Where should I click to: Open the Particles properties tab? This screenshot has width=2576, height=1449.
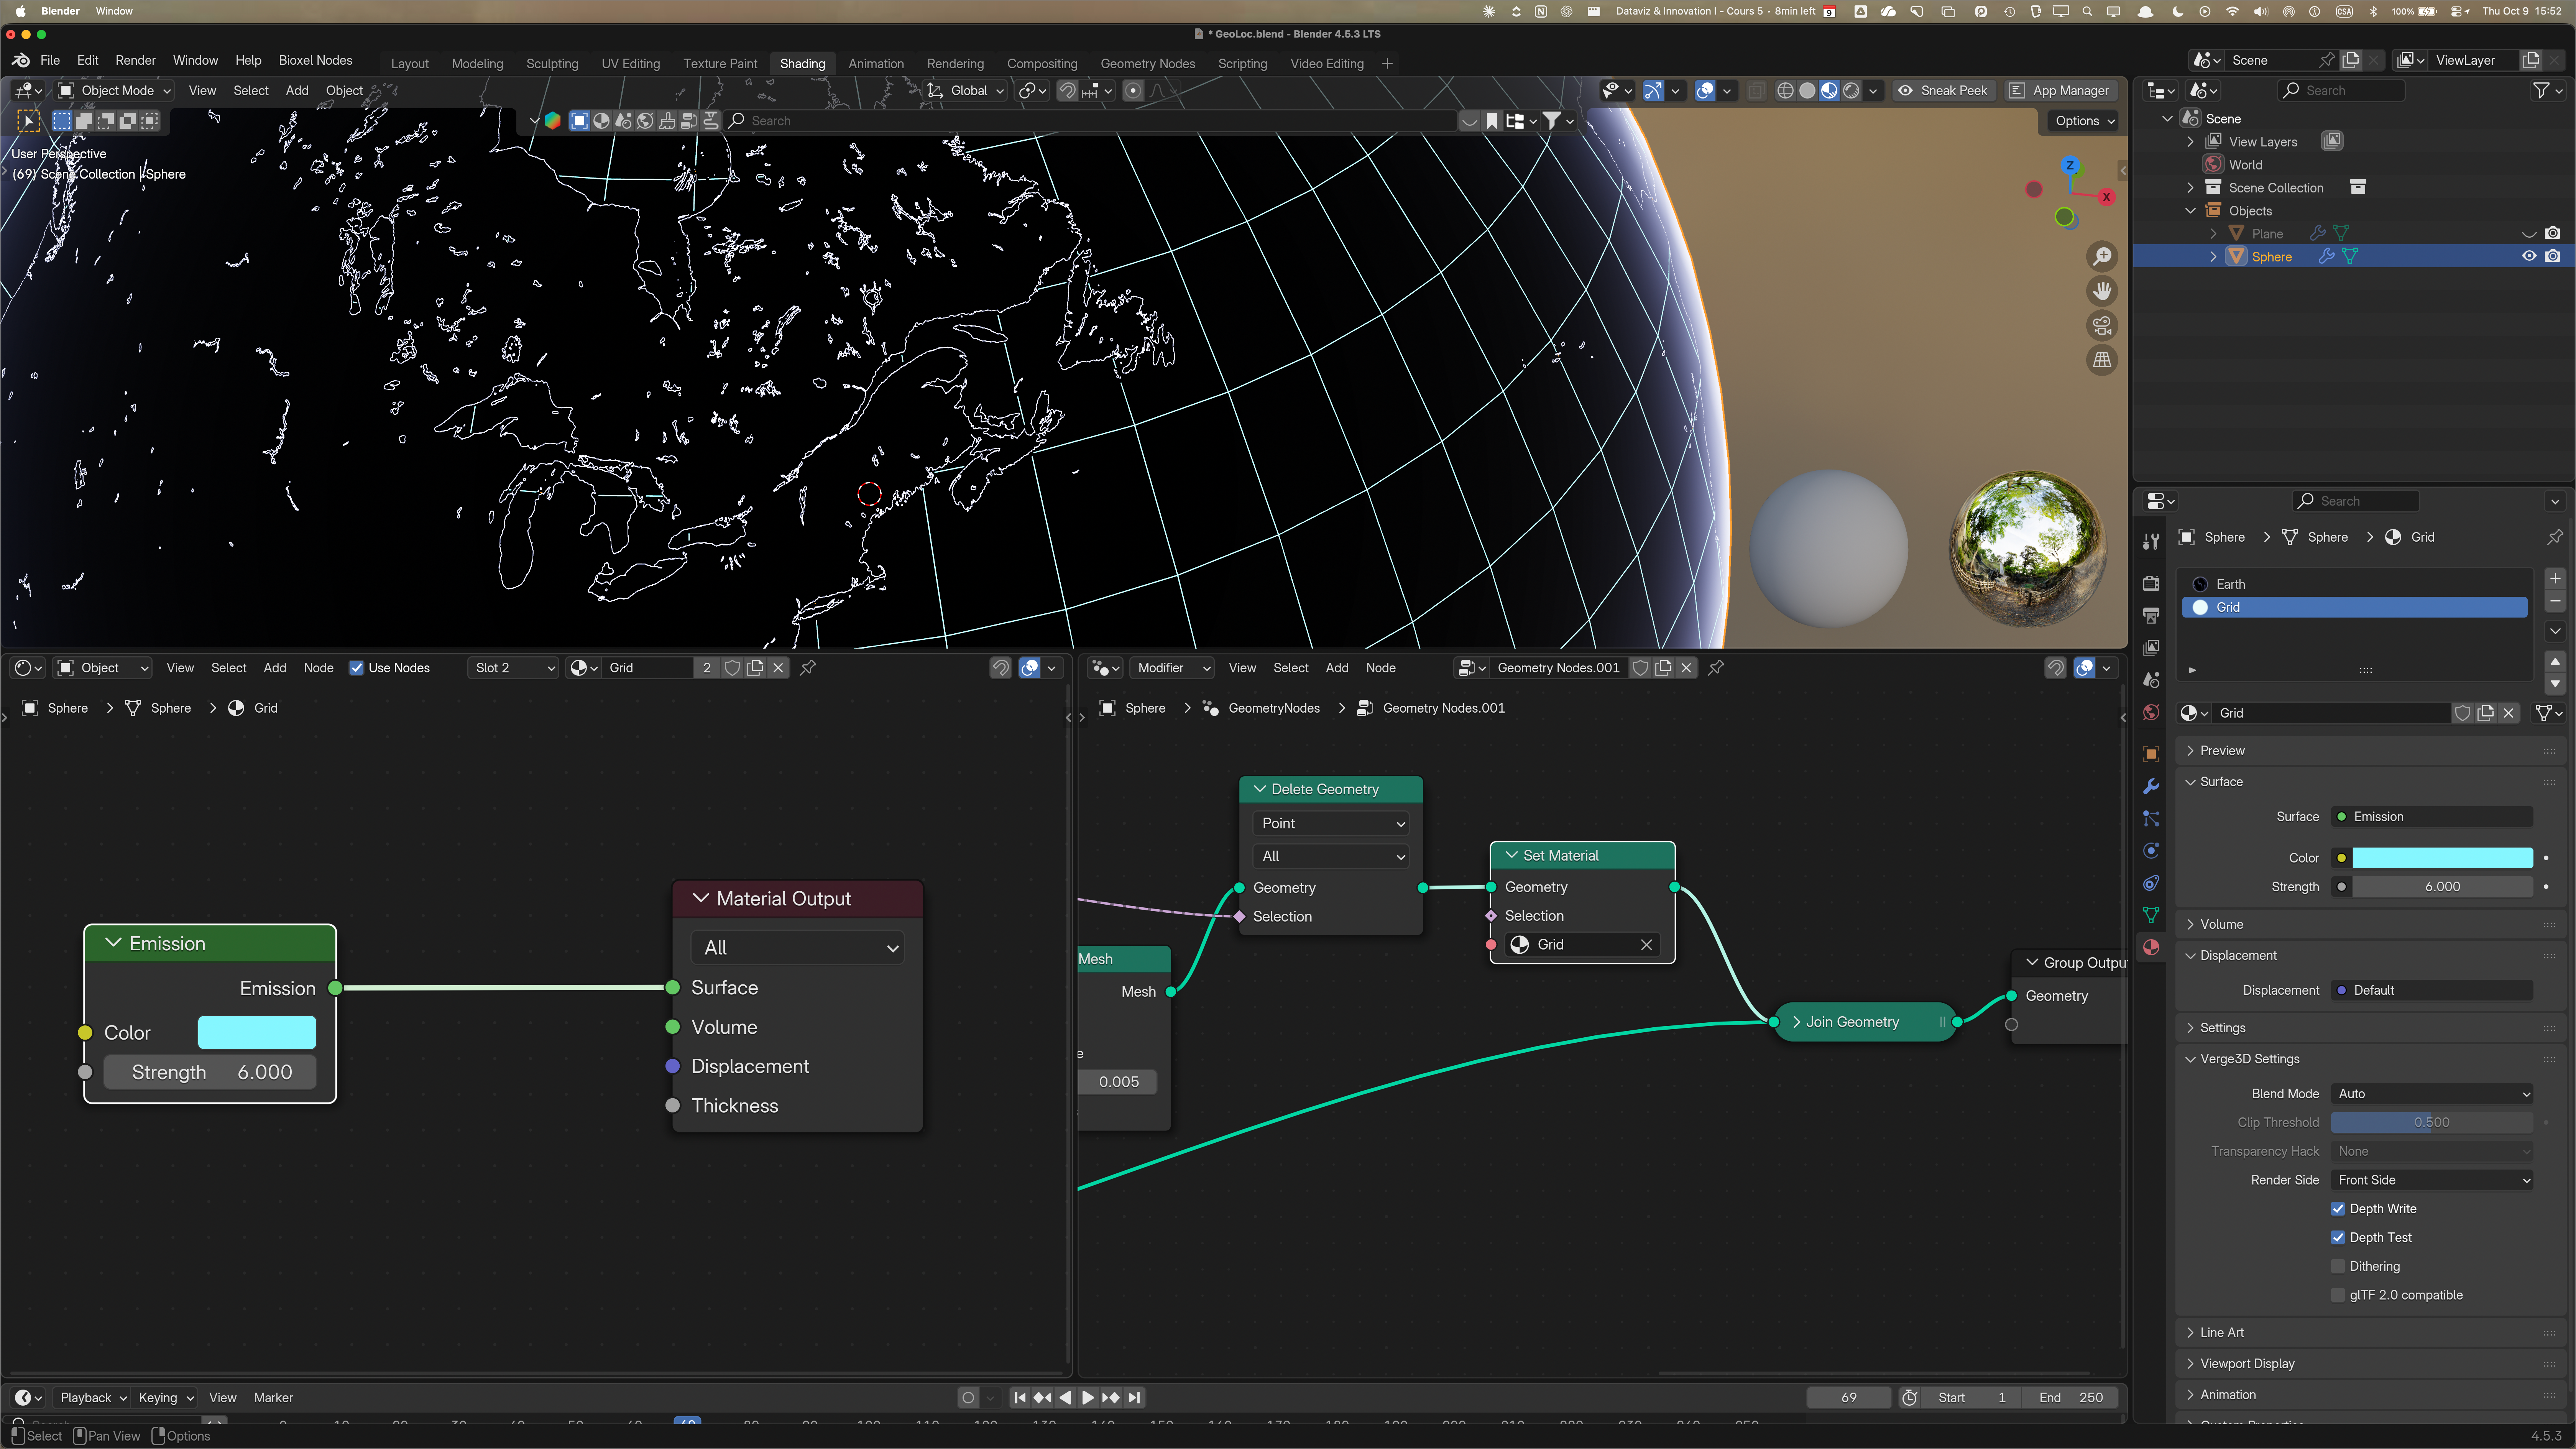[x=2151, y=818]
